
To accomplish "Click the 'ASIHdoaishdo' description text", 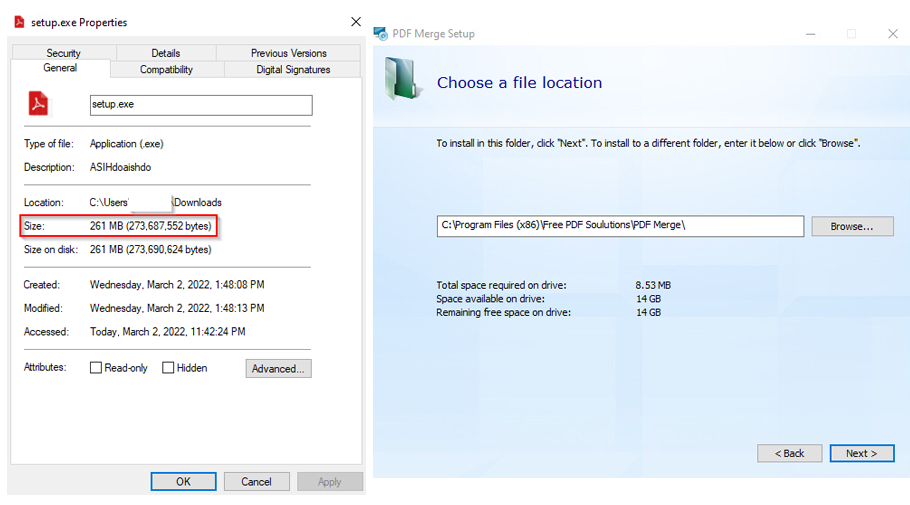I will pyautogui.click(x=120, y=167).
